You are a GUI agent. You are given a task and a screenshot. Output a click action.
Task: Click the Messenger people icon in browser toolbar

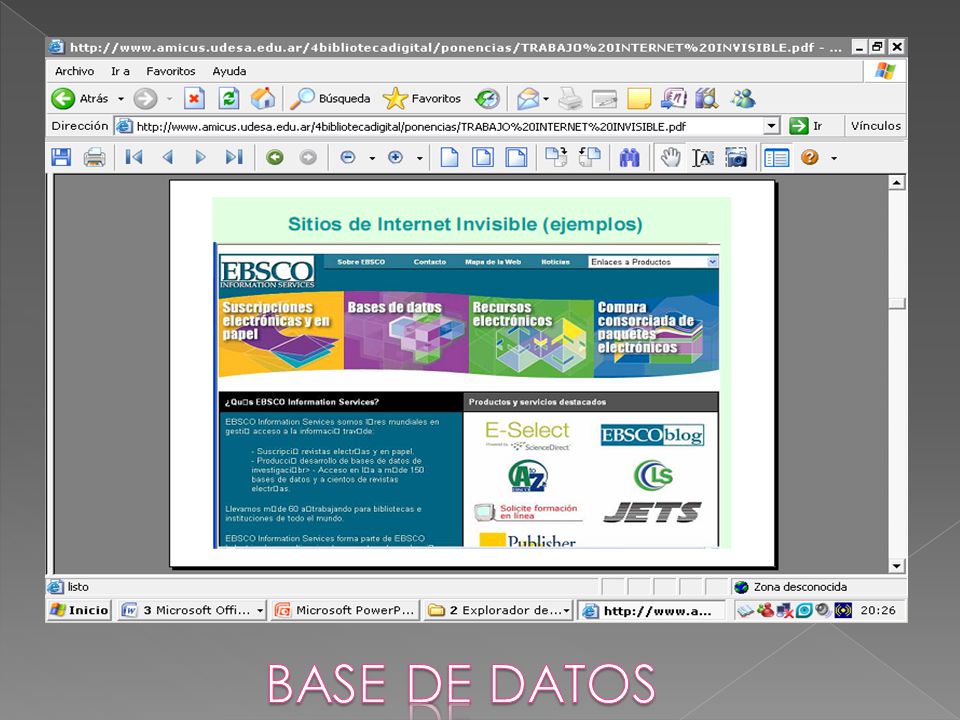(743, 99)
